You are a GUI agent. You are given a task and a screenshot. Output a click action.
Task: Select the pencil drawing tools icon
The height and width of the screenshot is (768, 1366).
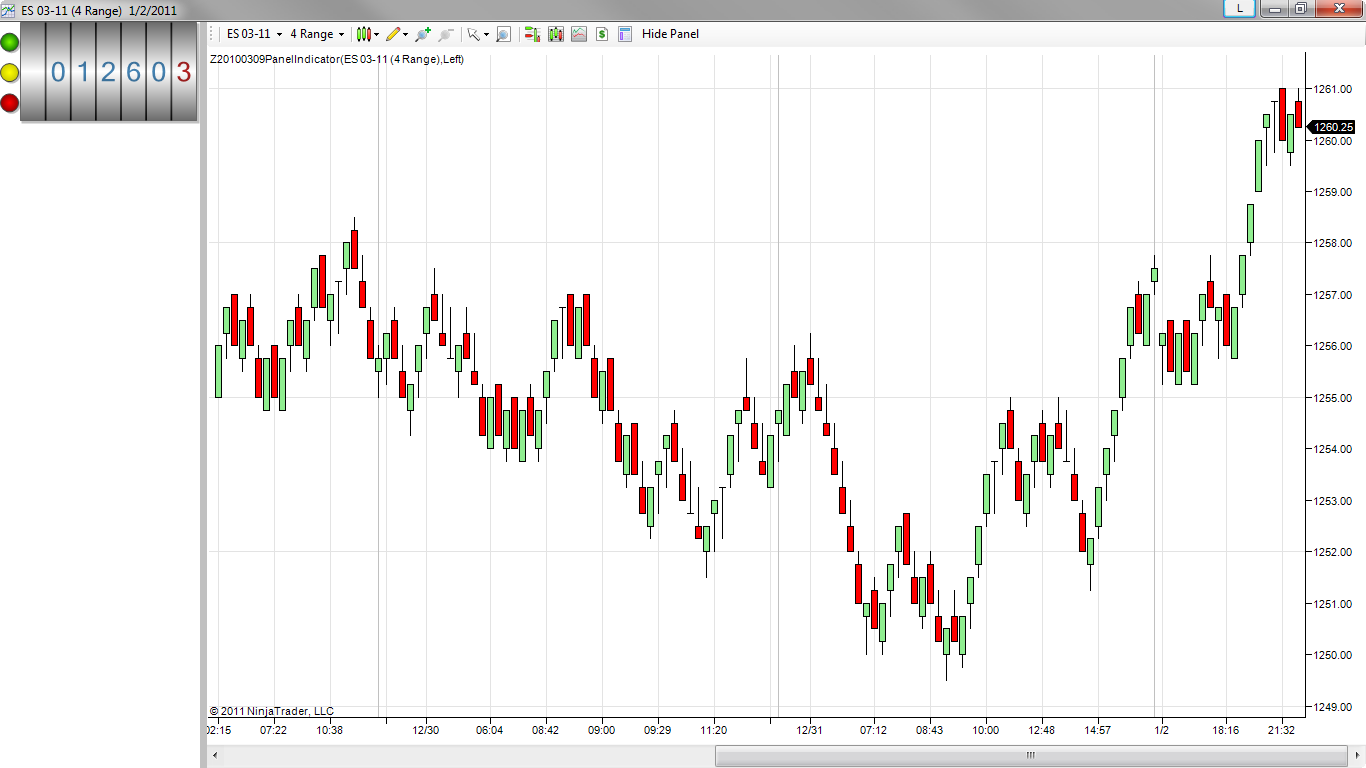click(x=393, y=34)
